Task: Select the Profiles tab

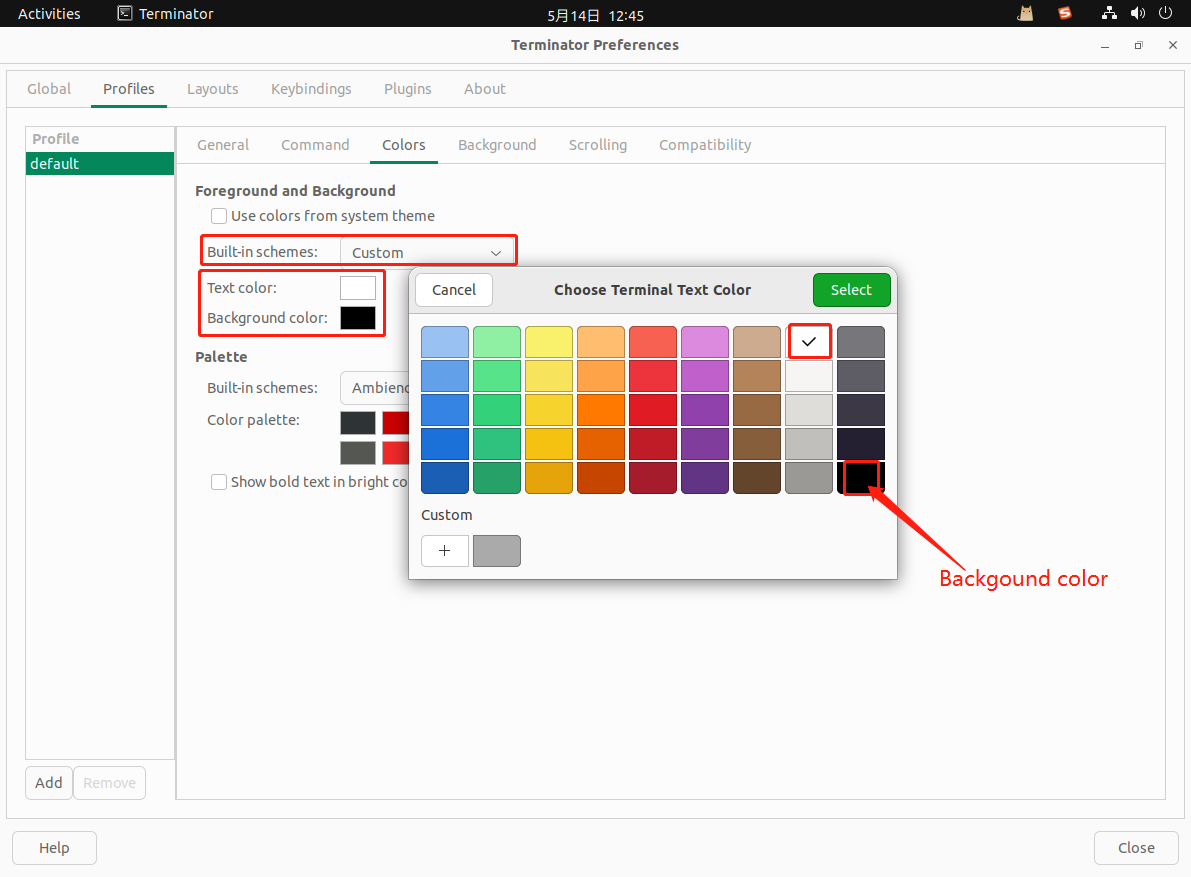Action: 129,89
